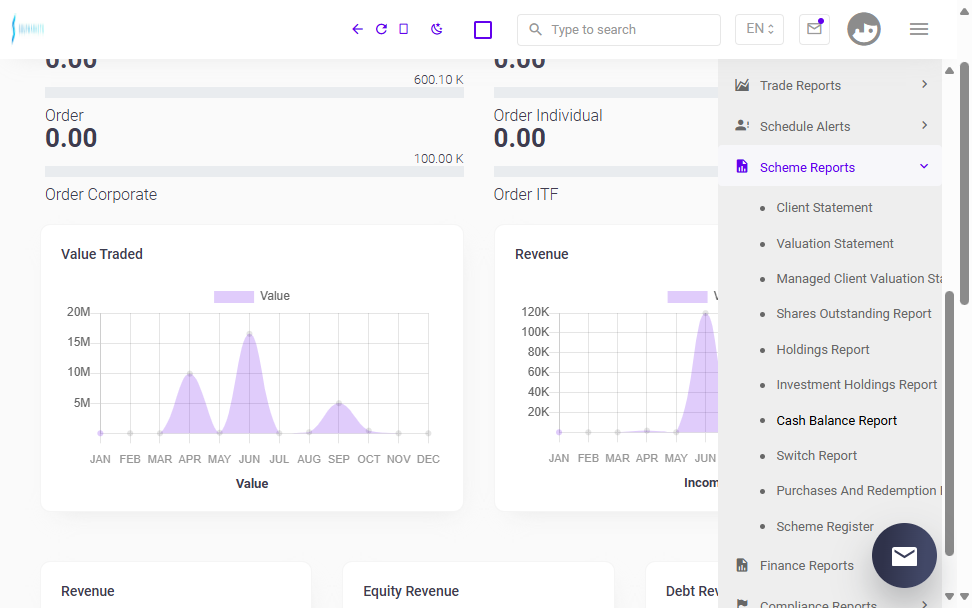Click the APR data point in Value Traded
972x608 pixels.
(190, 374)
